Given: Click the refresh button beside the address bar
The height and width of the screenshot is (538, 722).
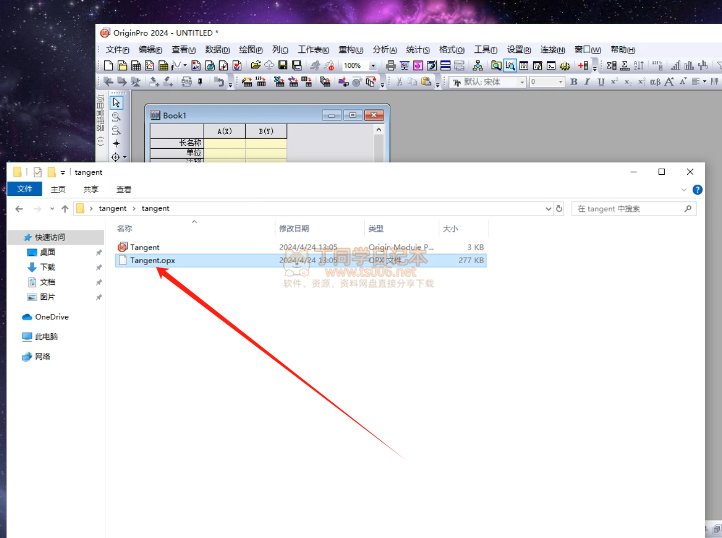Looking at the screenshot, I should pos(560,209).
